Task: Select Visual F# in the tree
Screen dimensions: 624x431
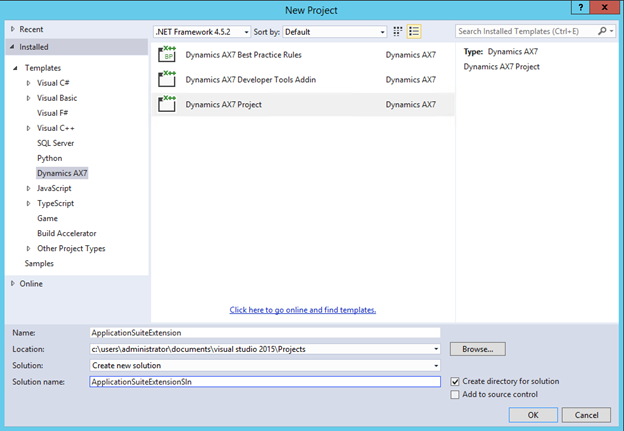Action: click(x=53, y=113)
